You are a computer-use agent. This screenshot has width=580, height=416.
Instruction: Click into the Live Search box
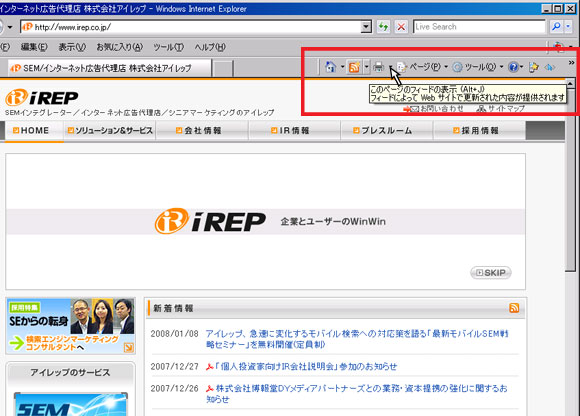point(479,27)
